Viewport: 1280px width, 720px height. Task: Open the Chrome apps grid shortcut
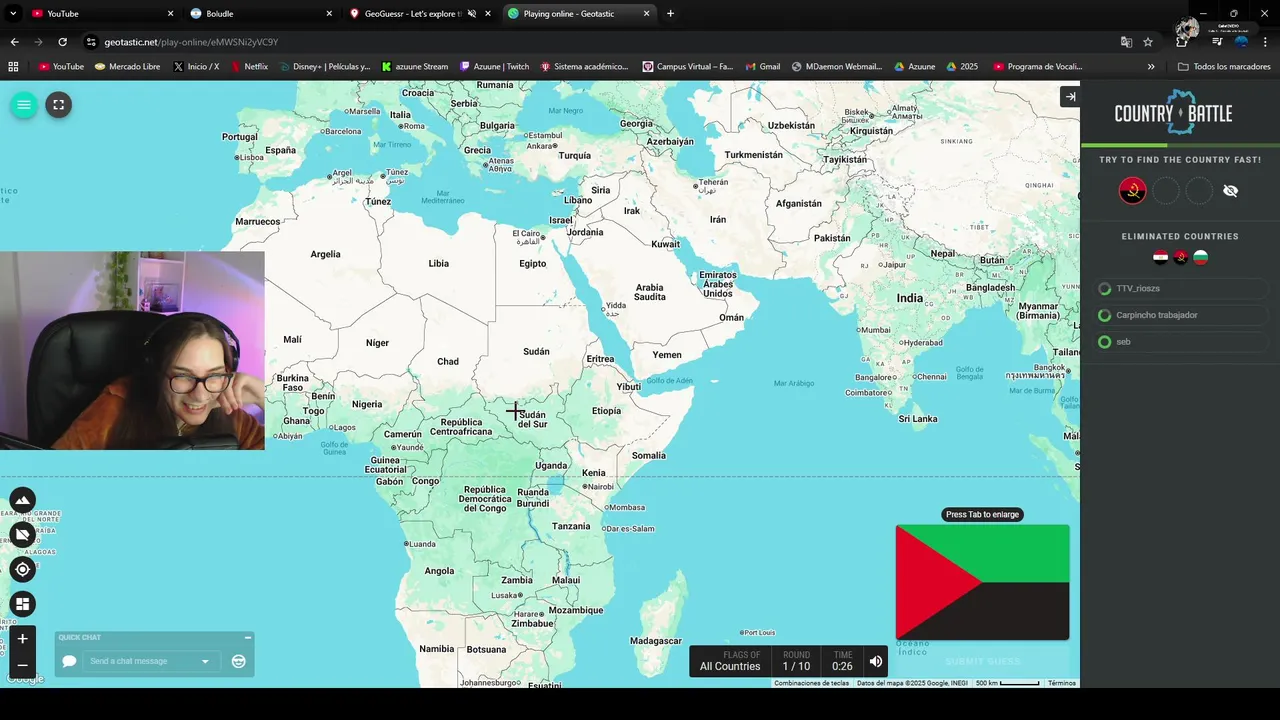(13, 67)
